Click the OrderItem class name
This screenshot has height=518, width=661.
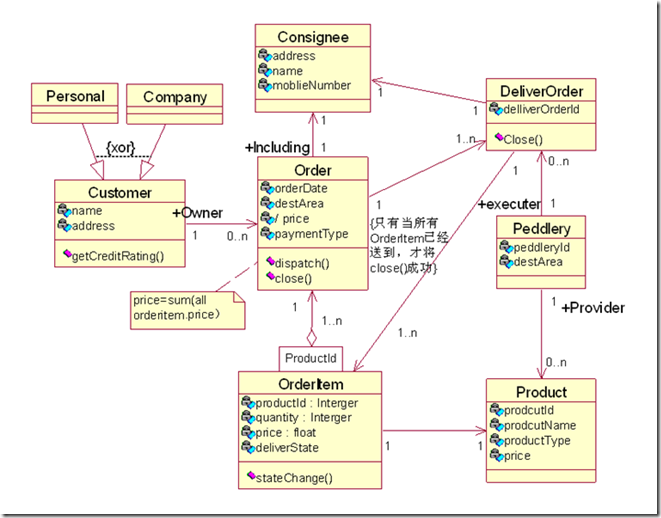click(x=311, y=384)
